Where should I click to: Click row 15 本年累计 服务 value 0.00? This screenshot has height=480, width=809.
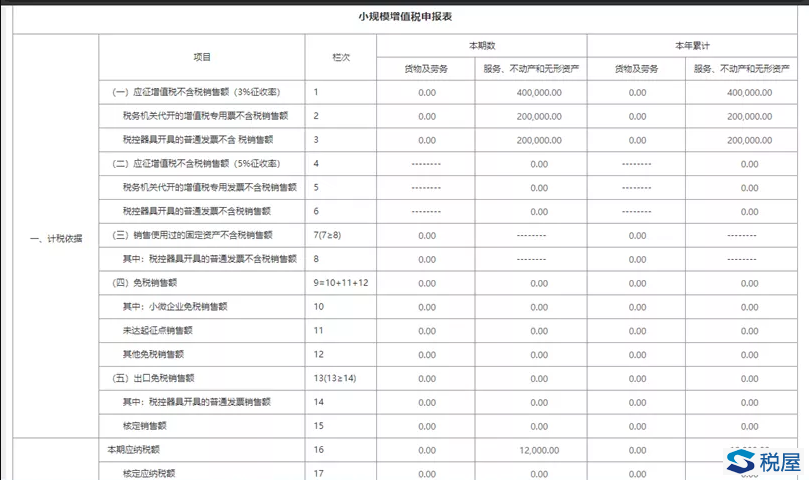pyautogui.click(x=750, y=427)
